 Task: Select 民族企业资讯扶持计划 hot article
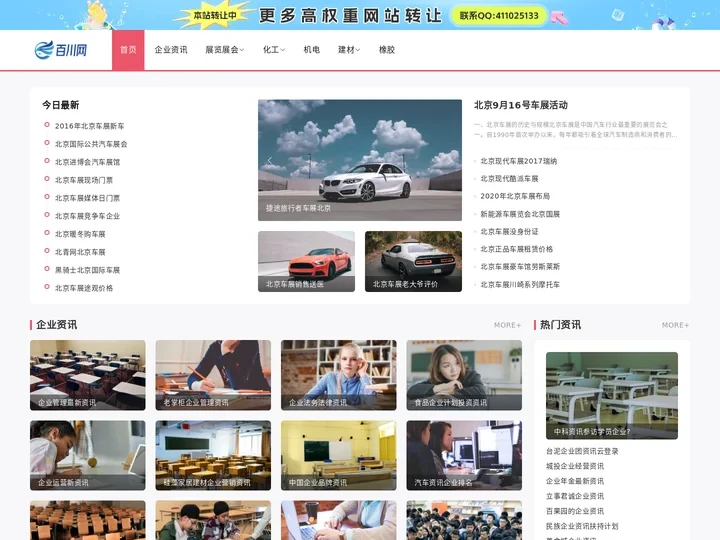tap(582, 526)
